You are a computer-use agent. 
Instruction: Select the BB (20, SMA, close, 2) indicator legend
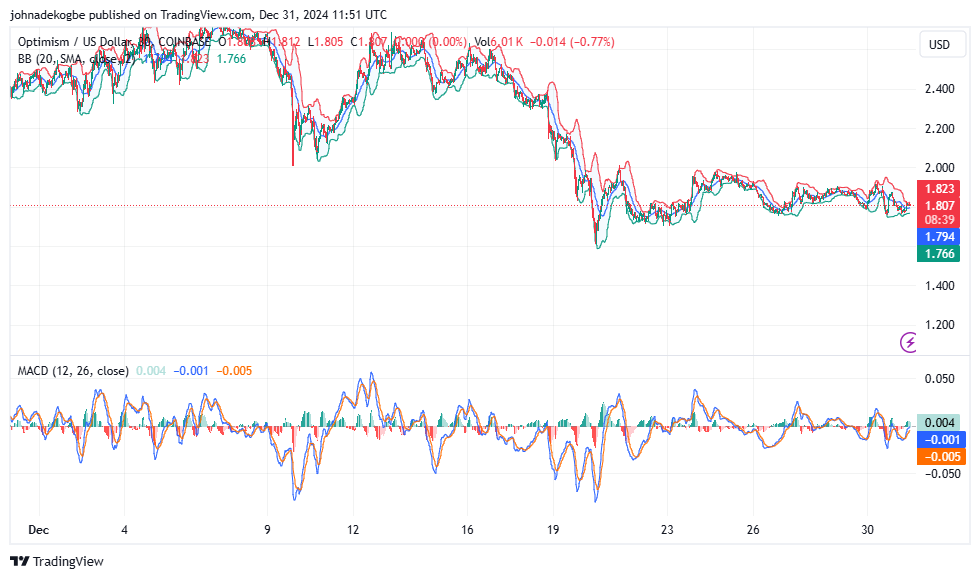76,59
